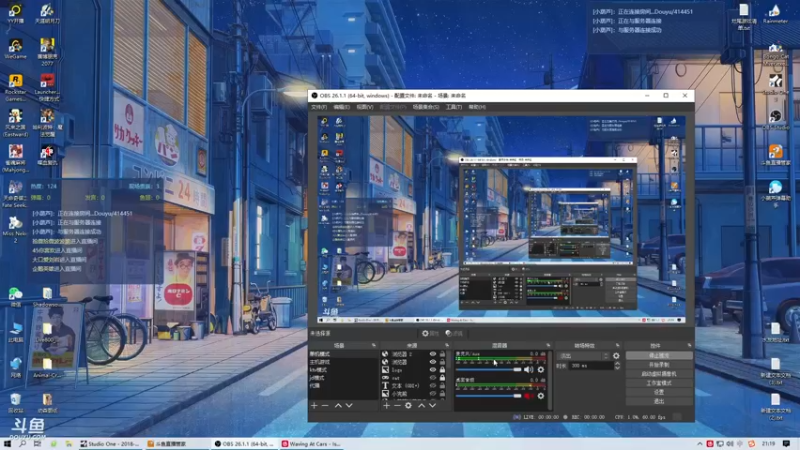Select the jd模式 scene in the Scenes list
This screenshot has height=450, width=800.
click(343, 378)
